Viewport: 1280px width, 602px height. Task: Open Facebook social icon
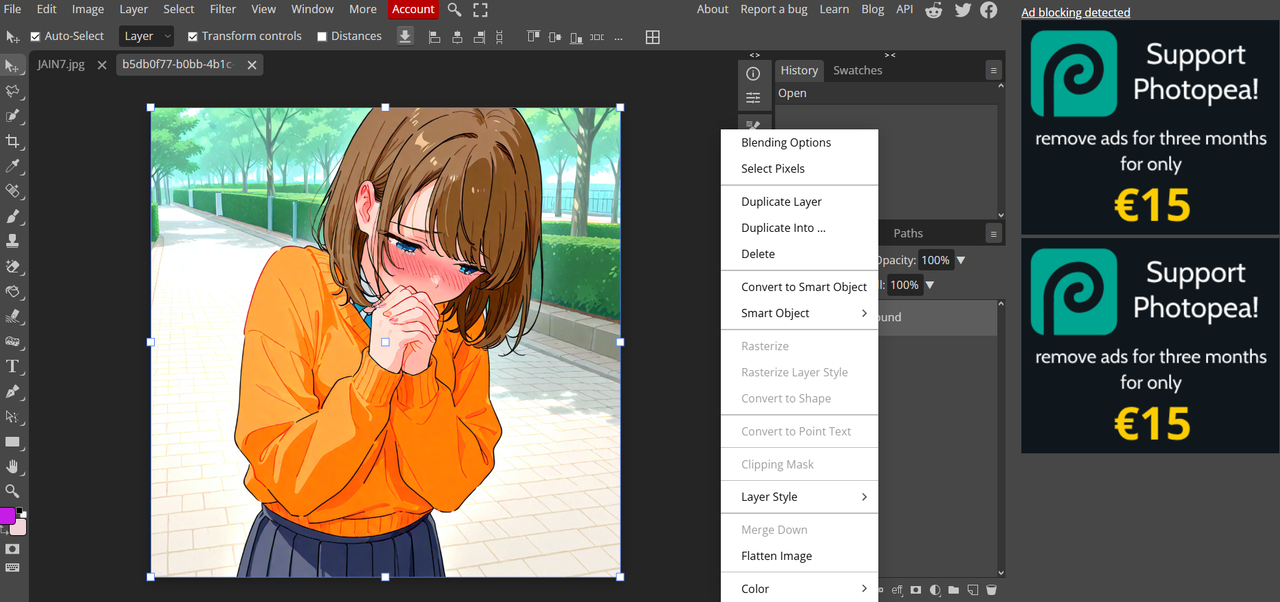[988, 9]
